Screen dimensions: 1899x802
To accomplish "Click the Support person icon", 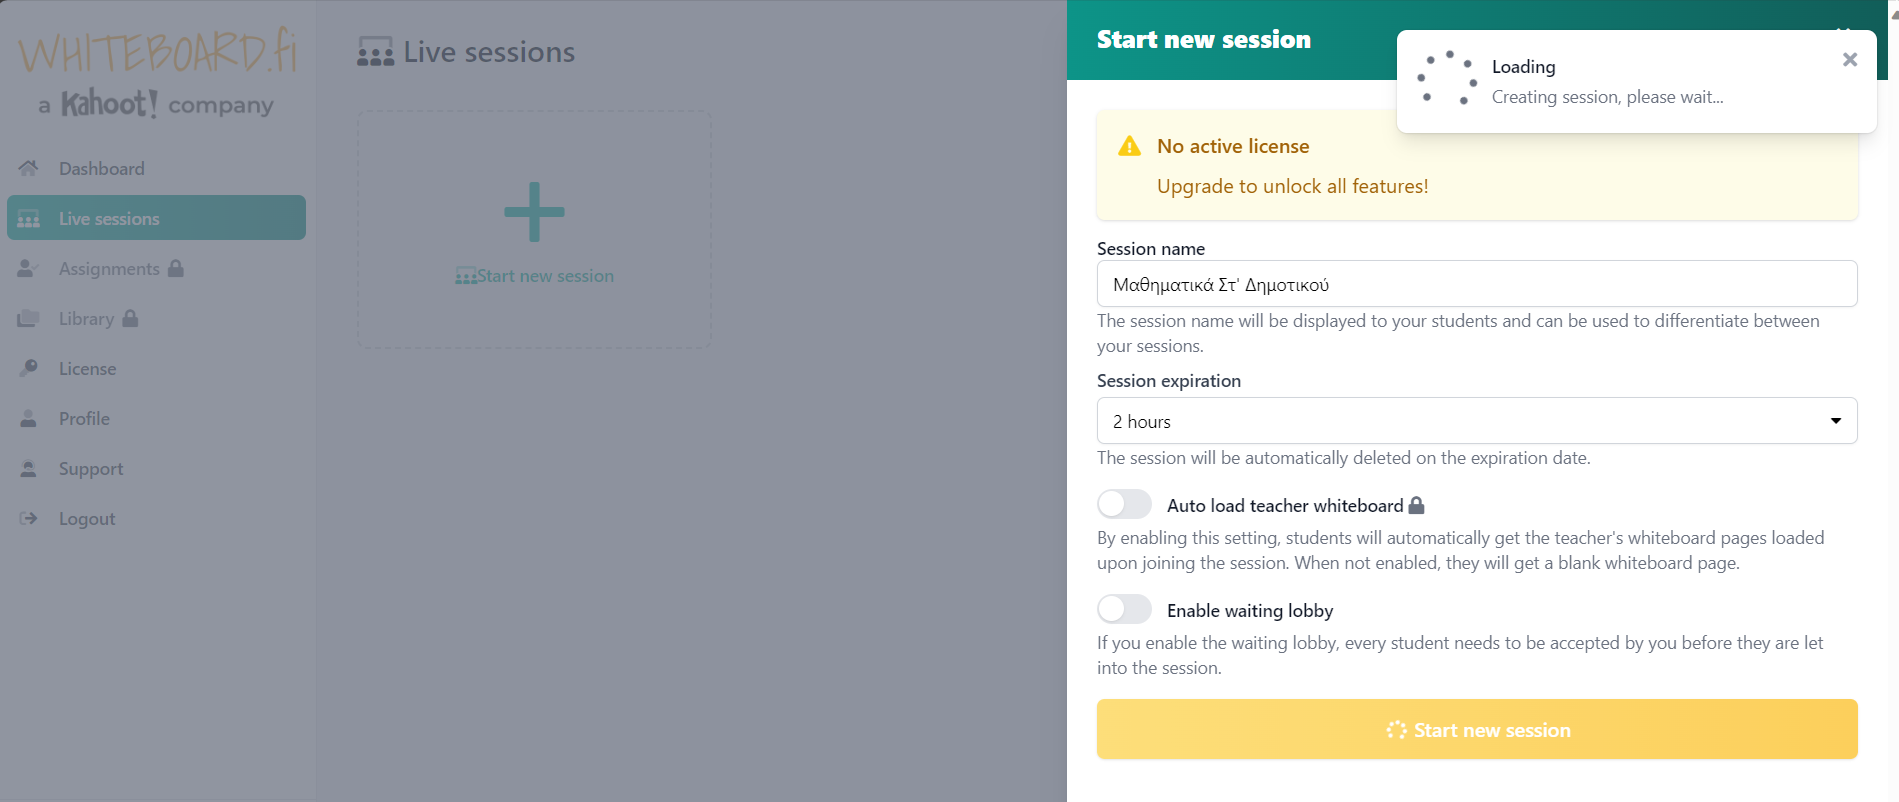I will tap(28, 468).
